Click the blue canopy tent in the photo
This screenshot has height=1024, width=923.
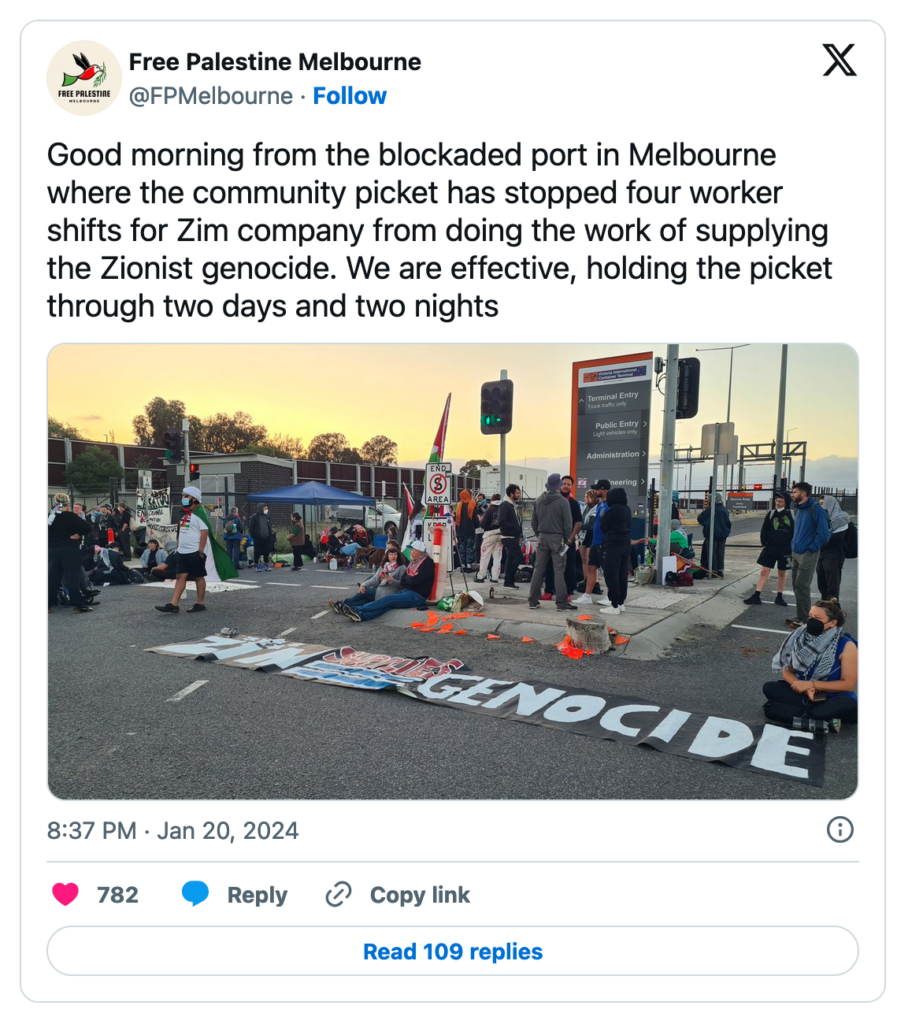(310, 492)
